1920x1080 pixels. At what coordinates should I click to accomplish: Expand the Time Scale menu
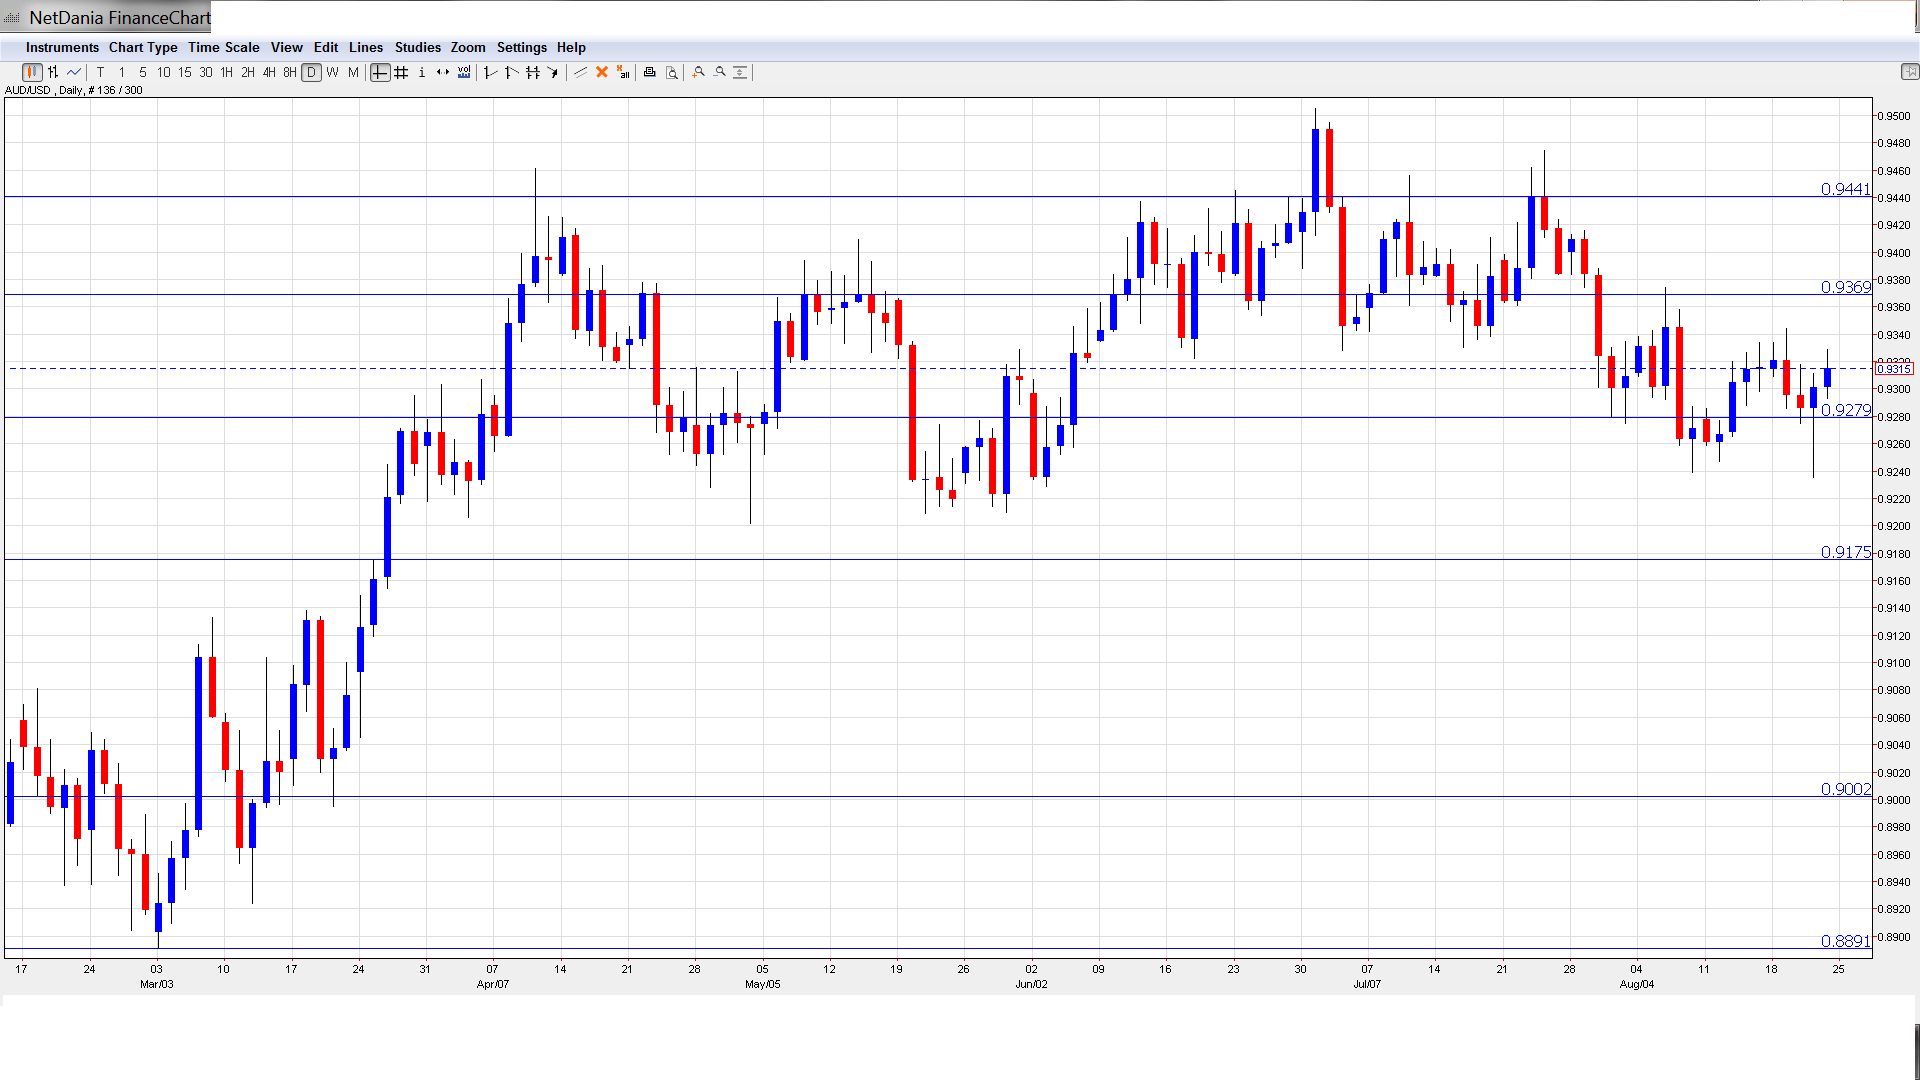223,47
